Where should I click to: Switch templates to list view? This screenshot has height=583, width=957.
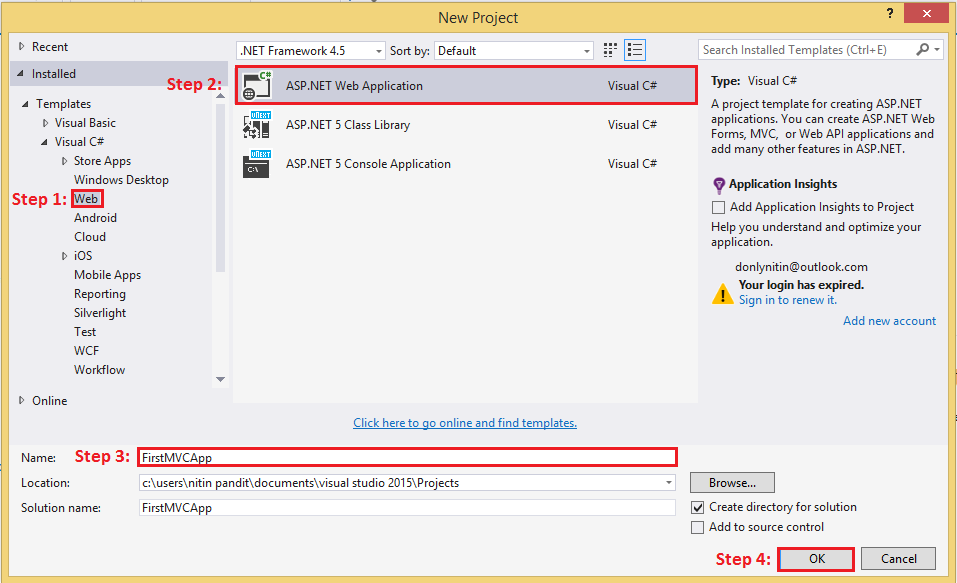[x=635, y=50]
